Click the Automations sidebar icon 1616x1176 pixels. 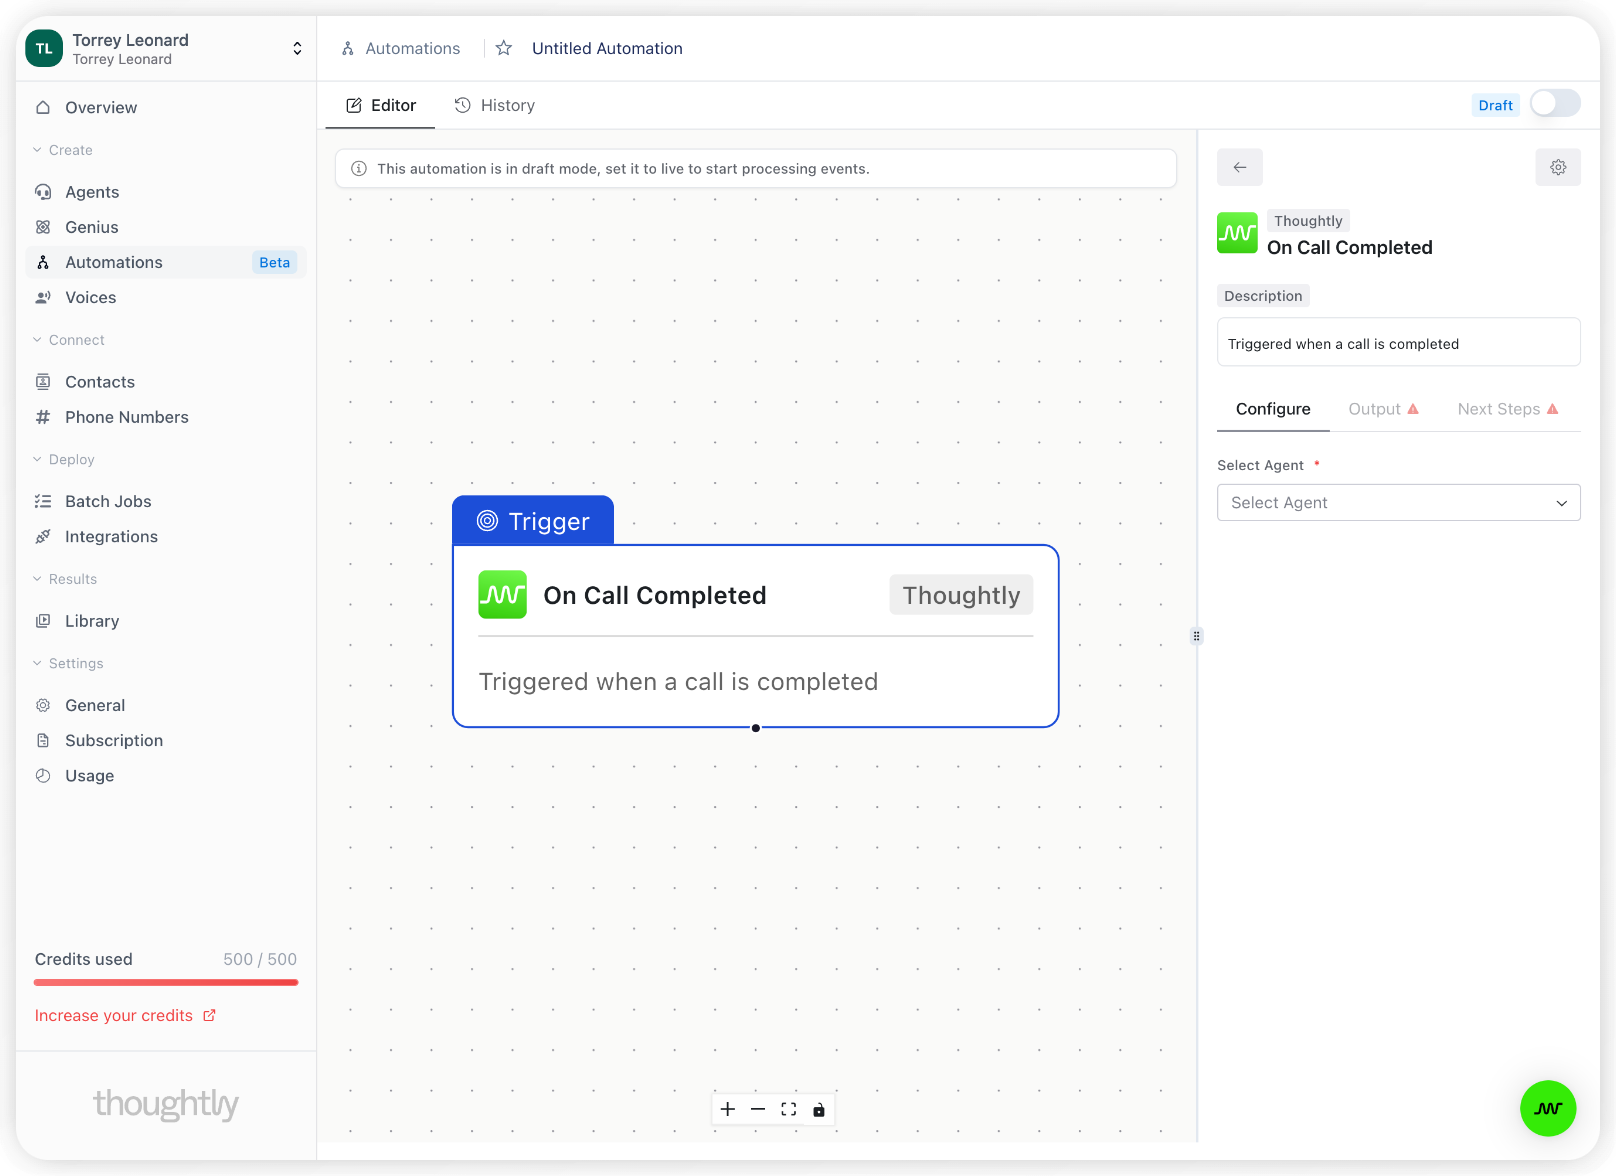coord(43,262)
